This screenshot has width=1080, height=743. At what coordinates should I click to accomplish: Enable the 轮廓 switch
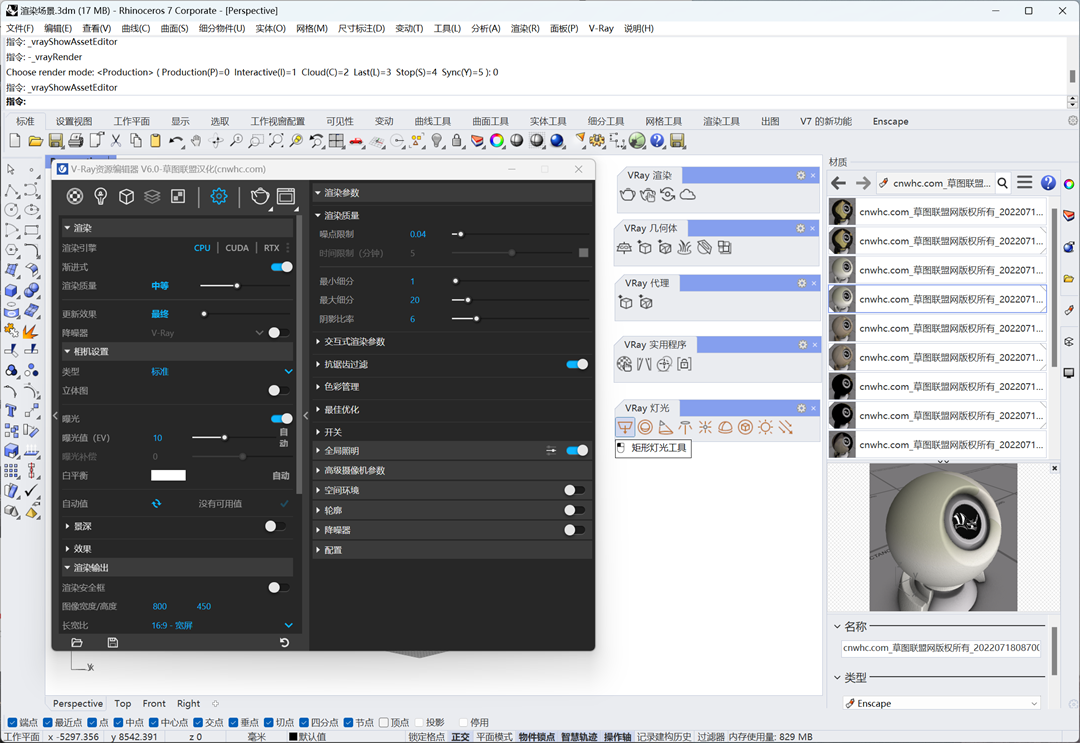tap(575, 510)
